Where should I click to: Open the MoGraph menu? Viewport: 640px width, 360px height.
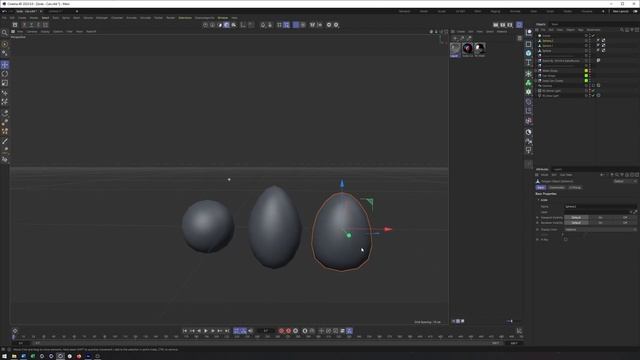pyautogui.click(x=102, y=18)
